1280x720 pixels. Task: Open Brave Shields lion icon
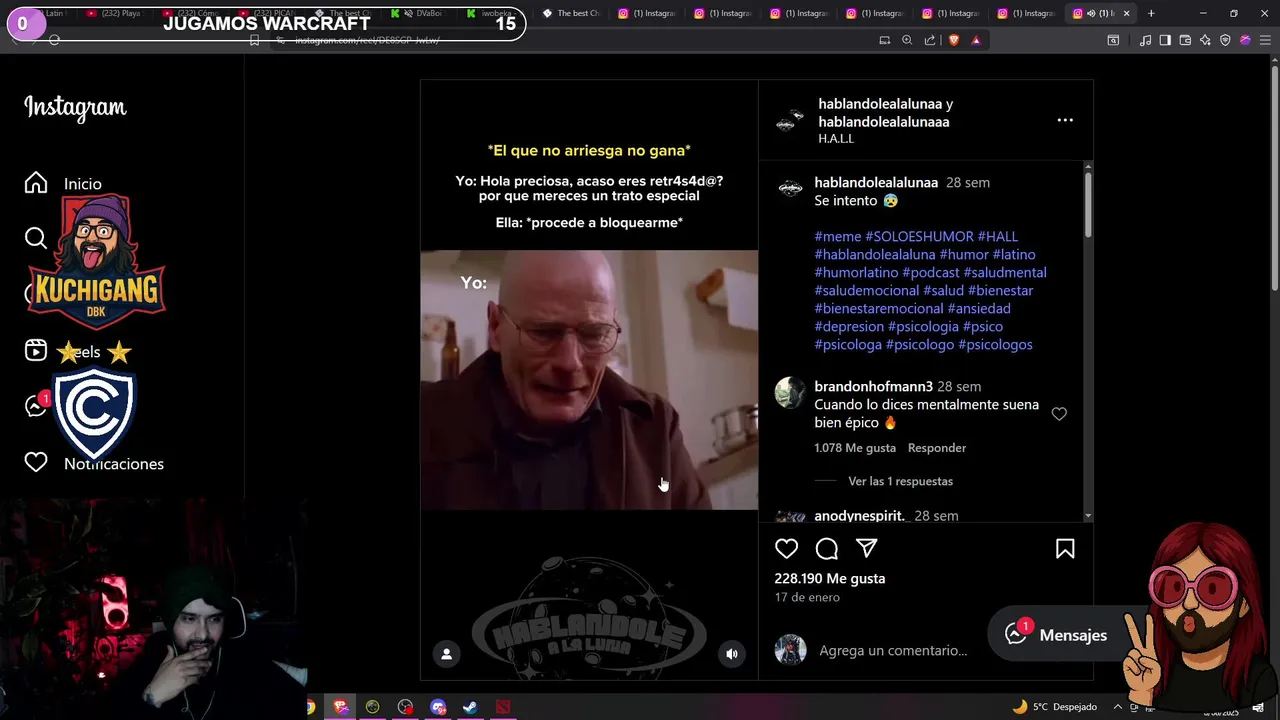[x=953, y=40]
